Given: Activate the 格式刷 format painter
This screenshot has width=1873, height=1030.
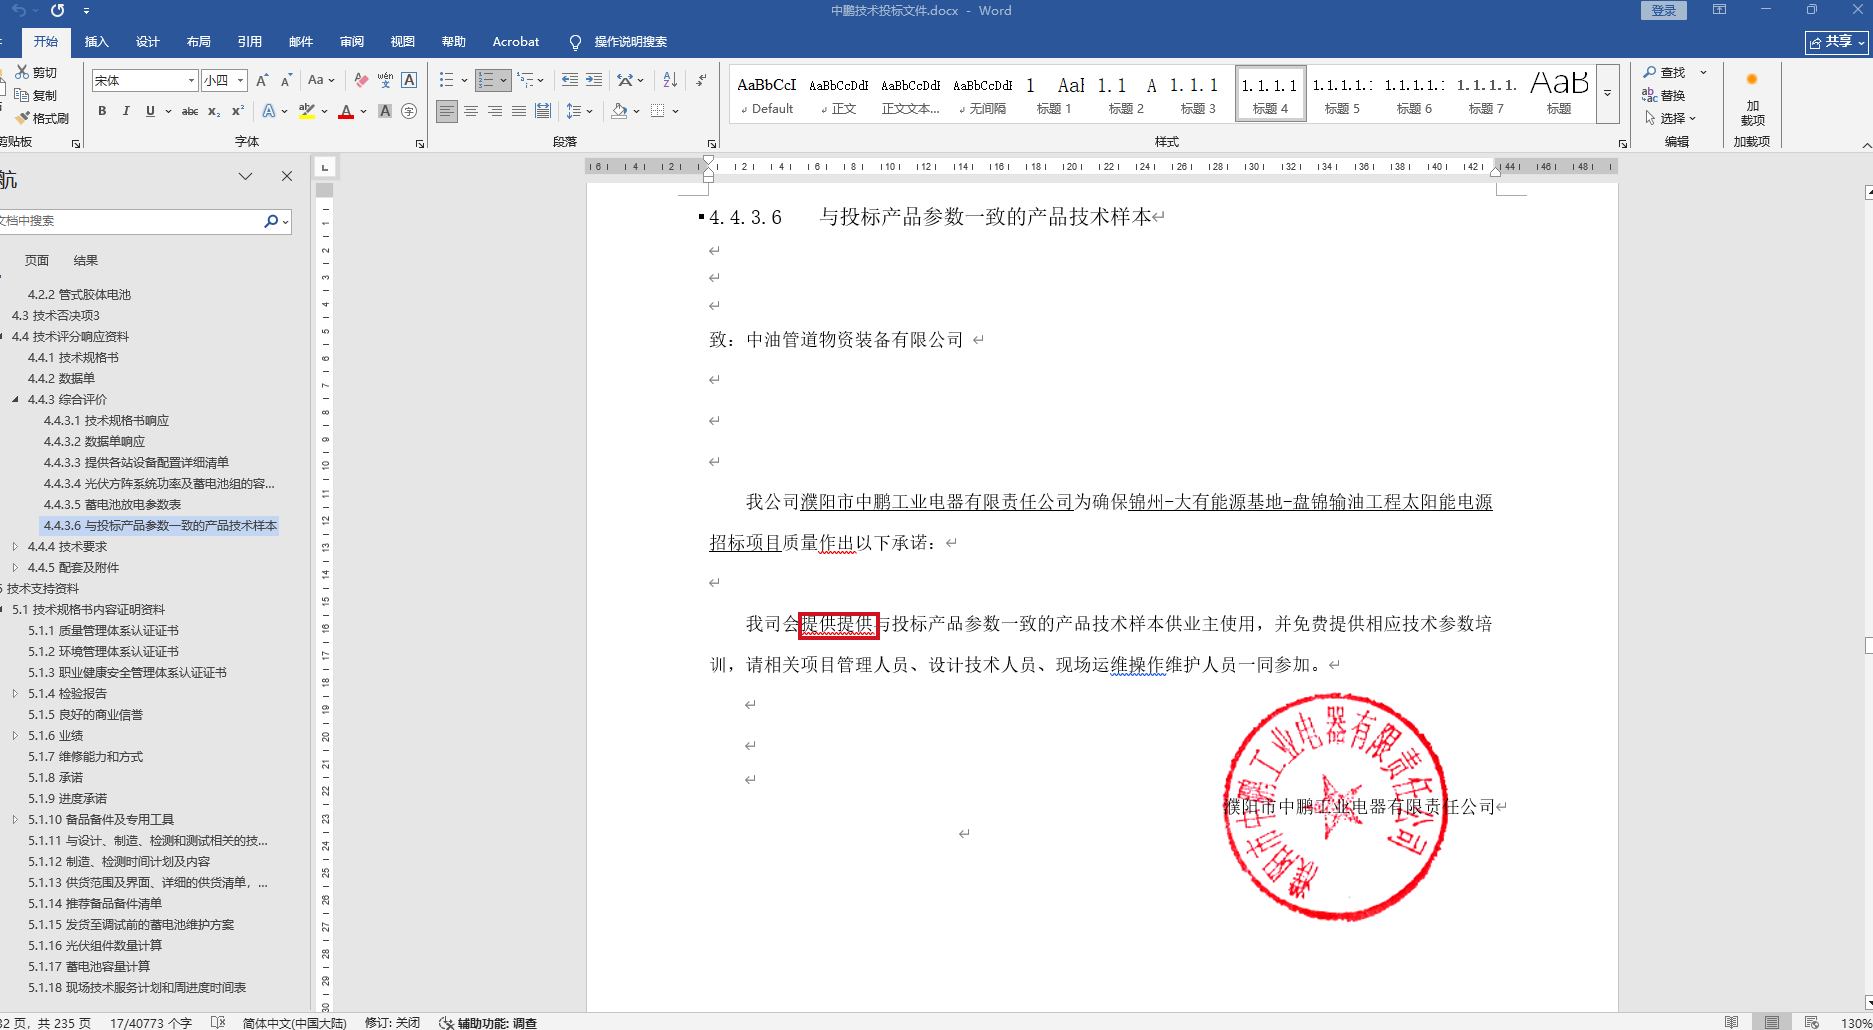Looking at the screenshot, I should (42, 118).
